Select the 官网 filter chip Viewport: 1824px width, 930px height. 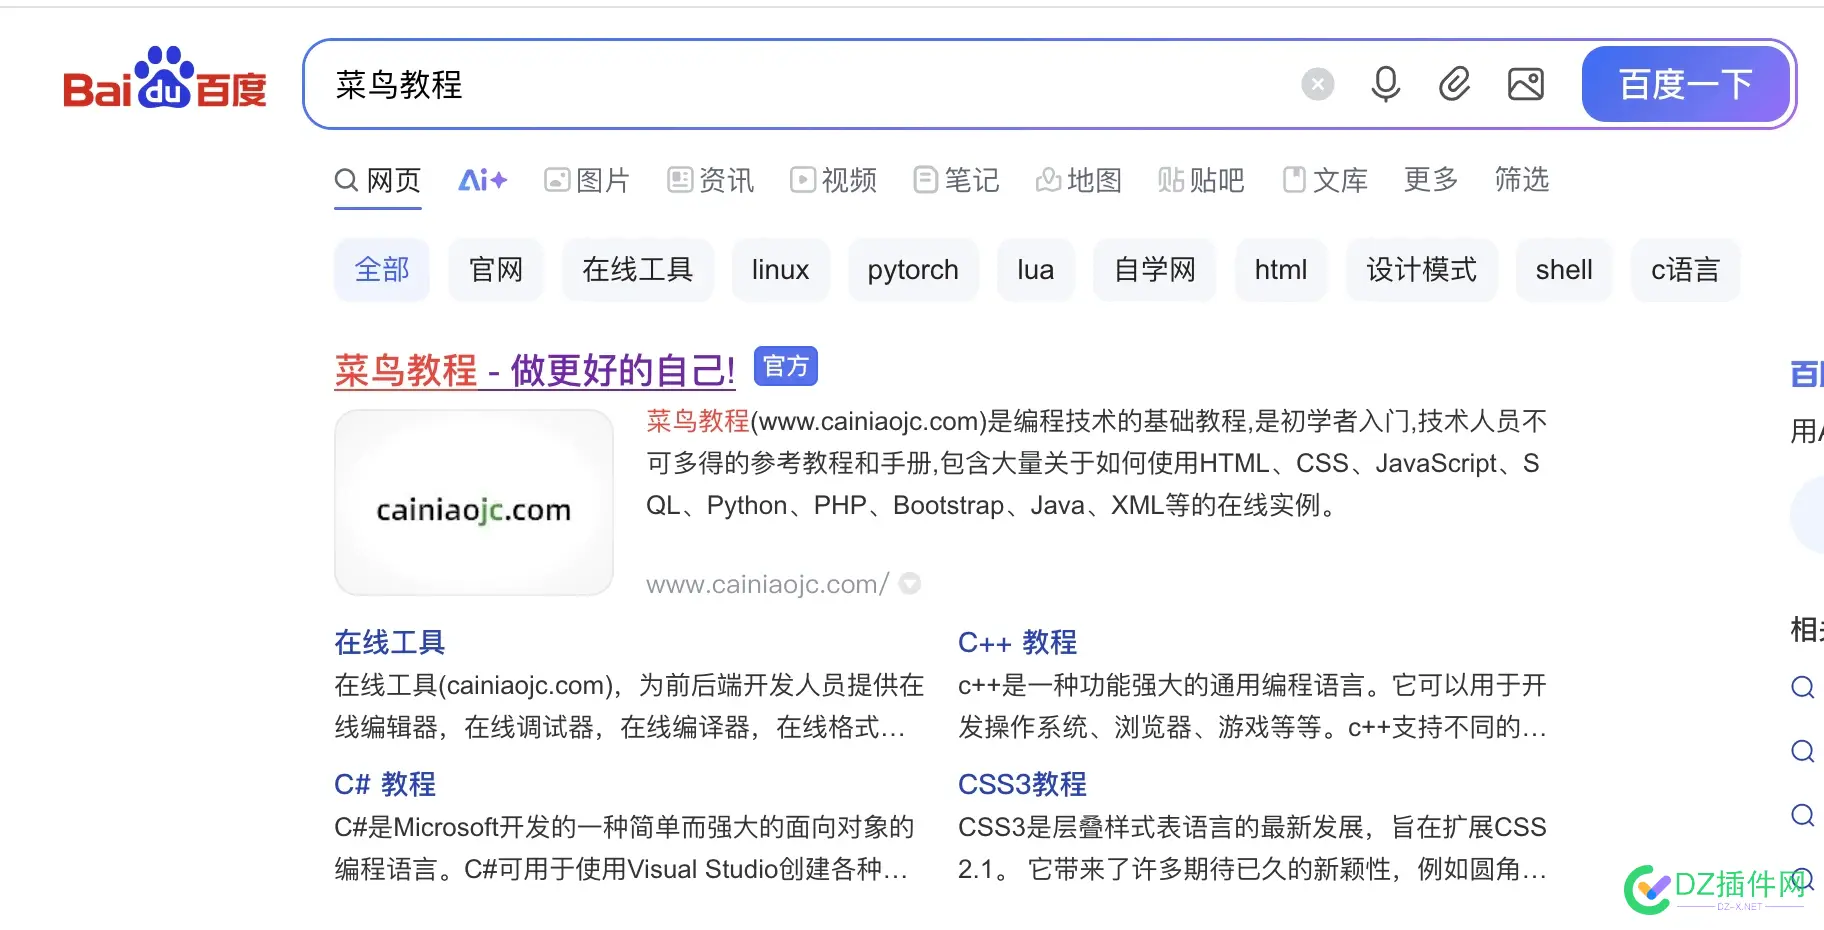pyautogui.click(x=496, y=270)
